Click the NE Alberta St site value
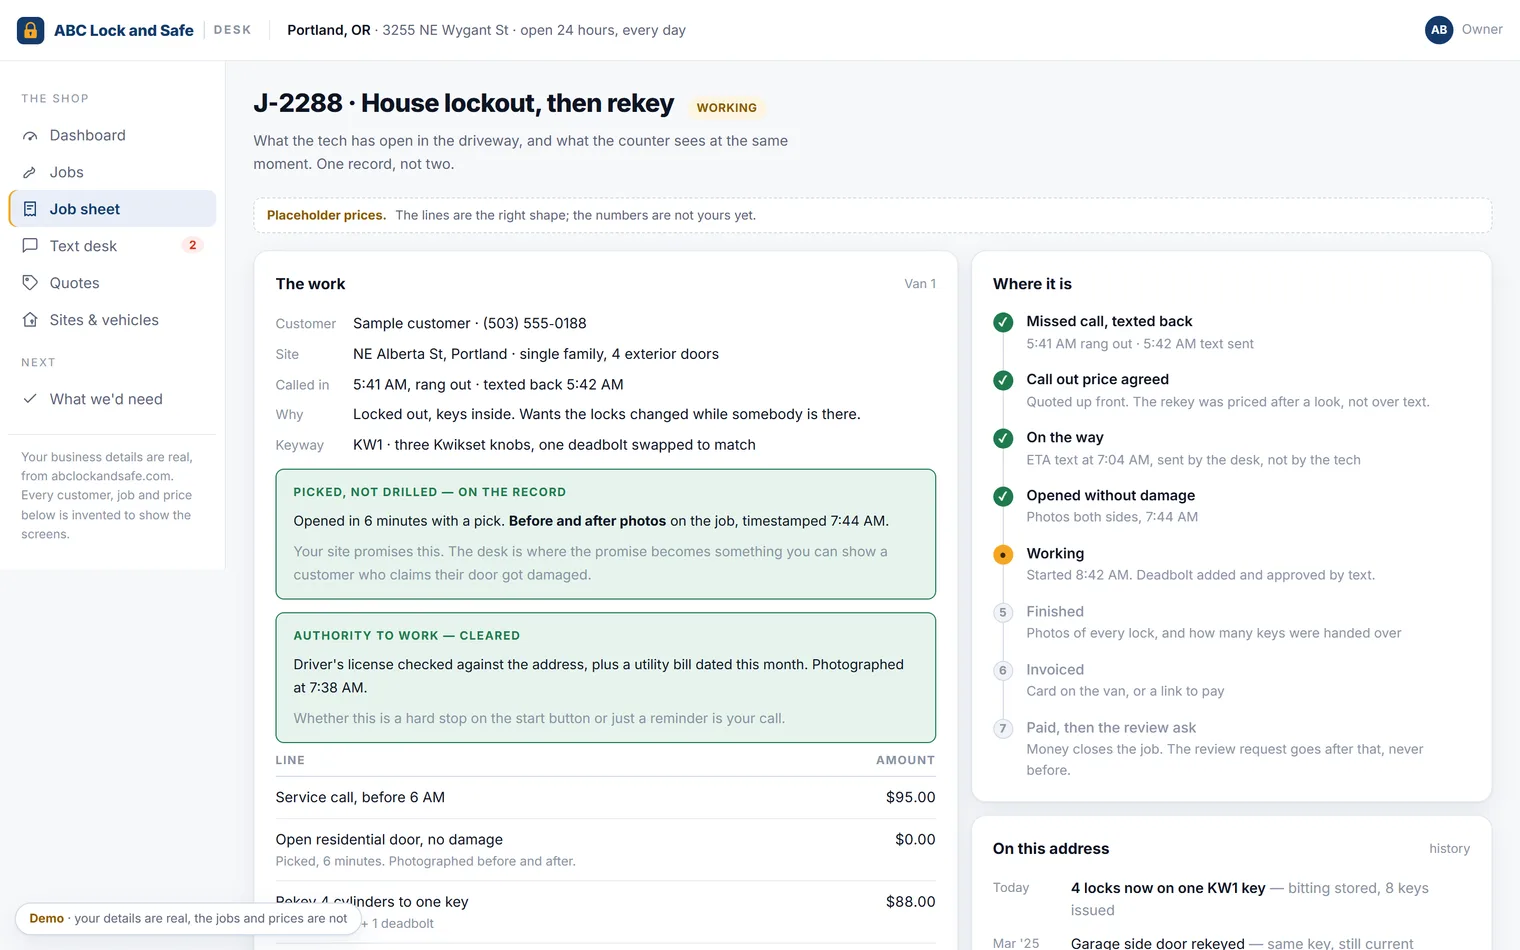The height and width of the screenshot is (950, 1520). (x=536, y=354)
